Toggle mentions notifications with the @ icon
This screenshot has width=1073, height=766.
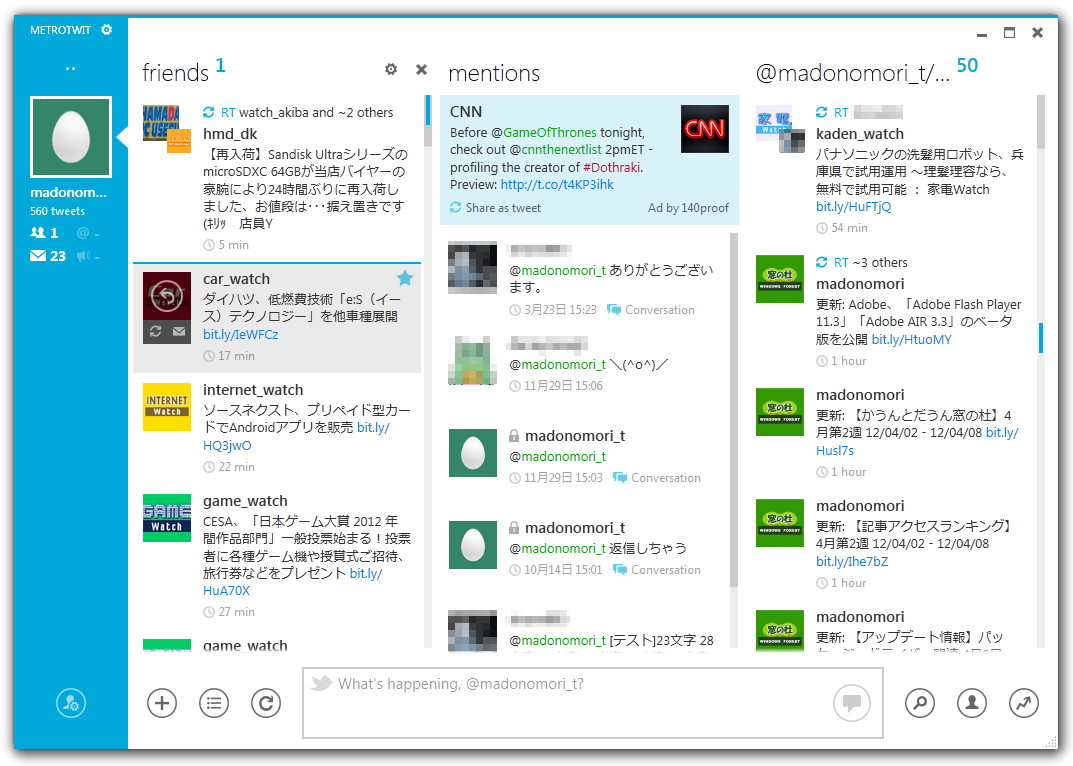click(x=85, y=233)
